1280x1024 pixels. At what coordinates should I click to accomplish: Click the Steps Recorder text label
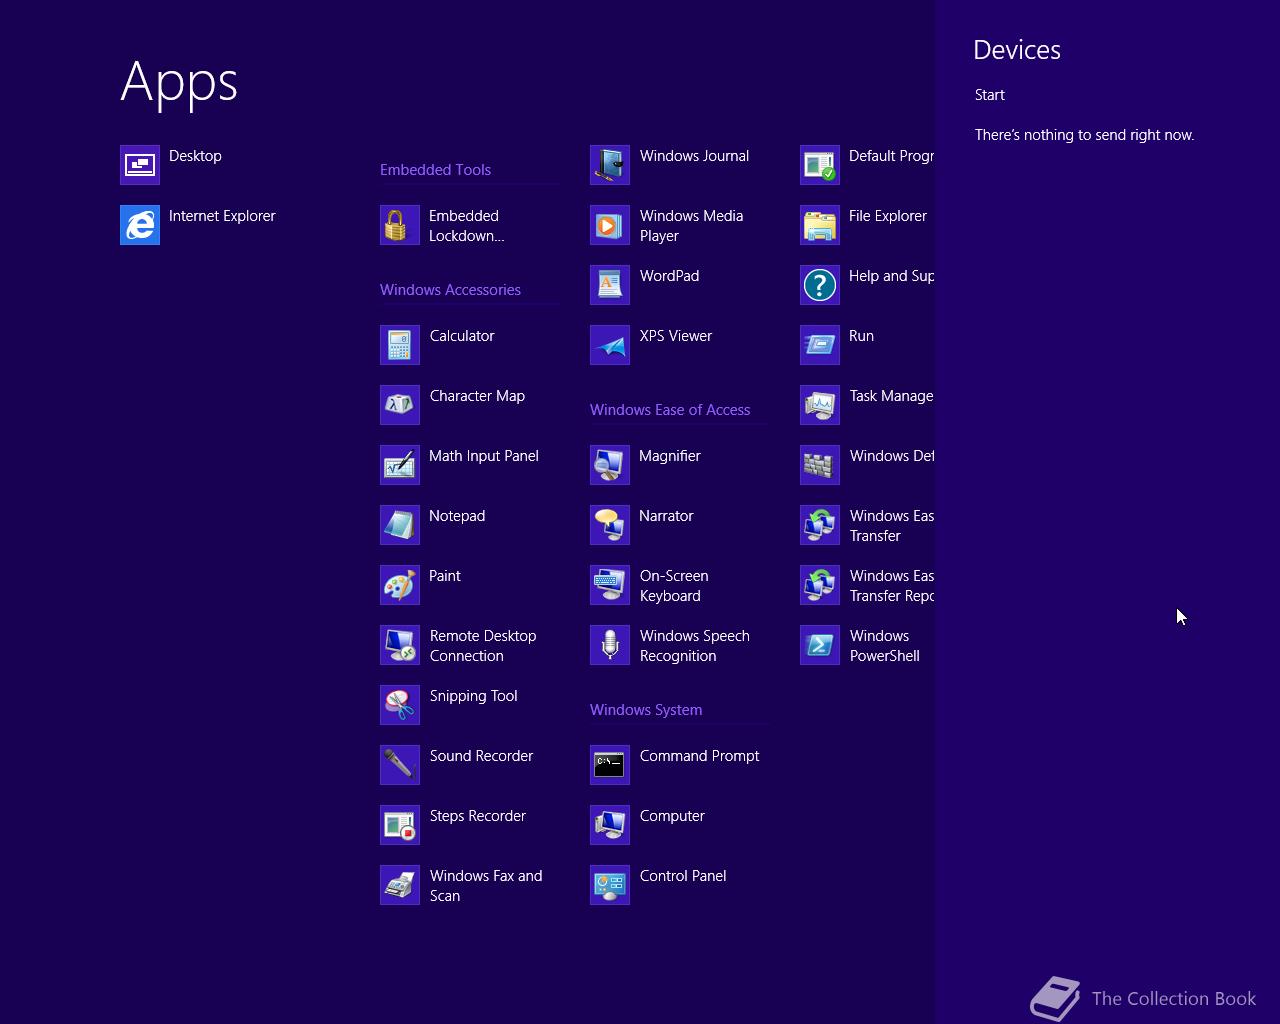(x=477, y=816)
